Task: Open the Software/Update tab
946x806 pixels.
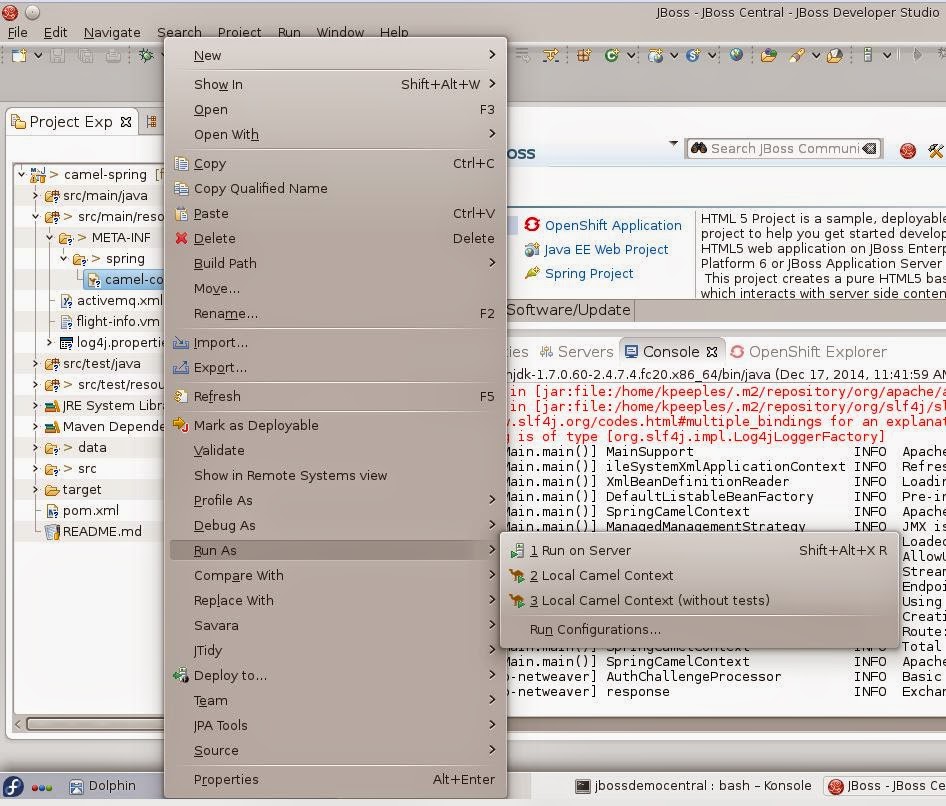Action: coord(568,310)
